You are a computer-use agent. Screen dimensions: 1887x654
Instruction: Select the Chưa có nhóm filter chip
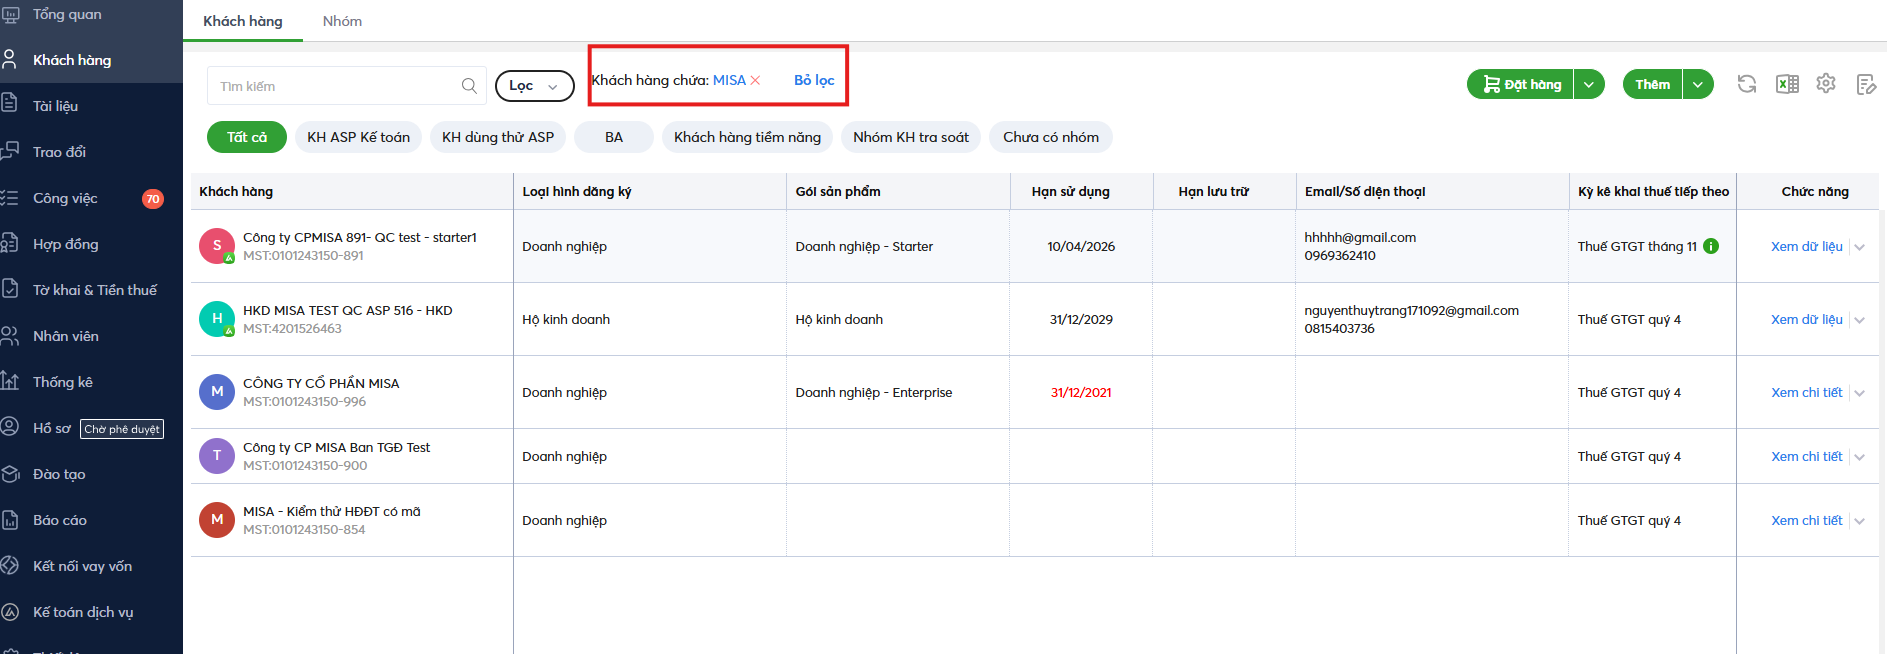1050,137
